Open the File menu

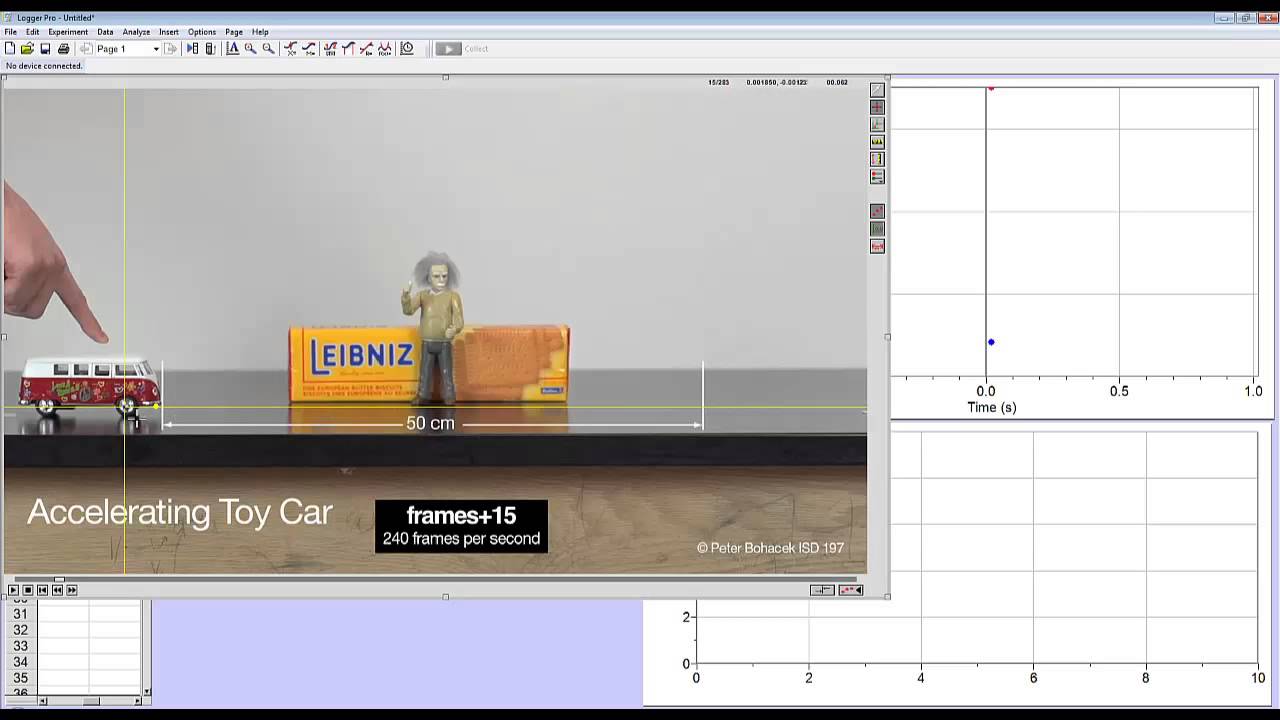10,32
